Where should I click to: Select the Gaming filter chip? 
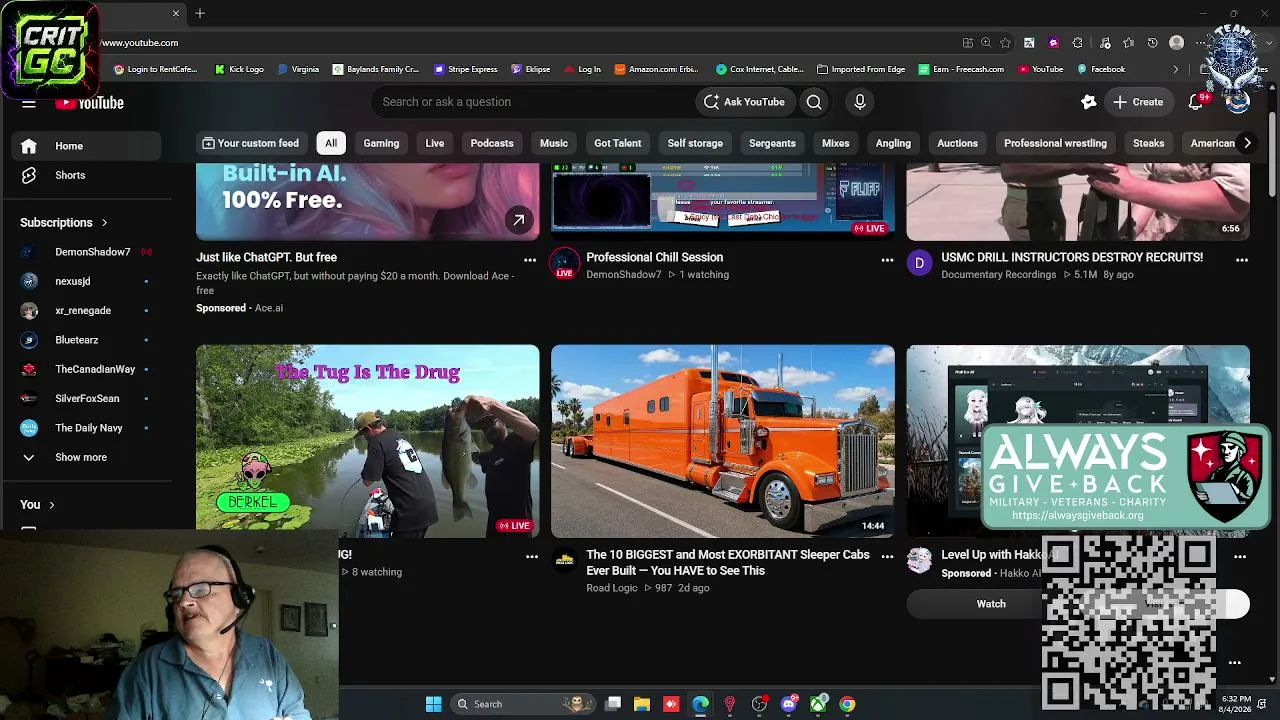[381, 143]
